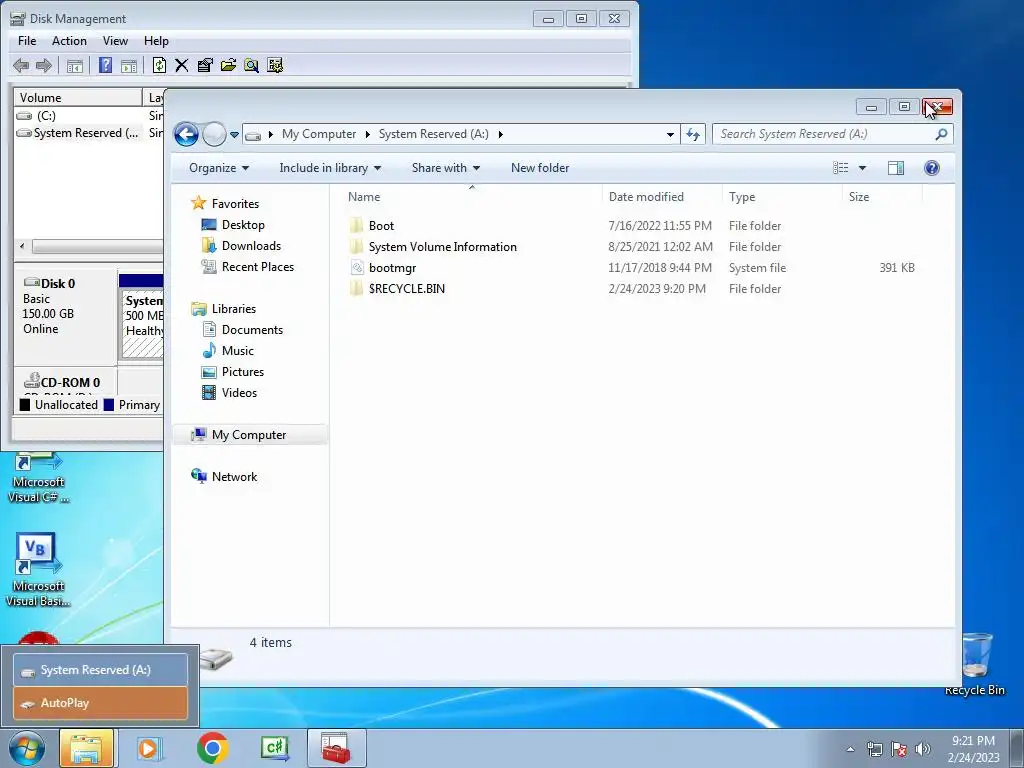The image size is (1024, 768).
Task: Open Recent Places in the navigation pane
Action: click(248, 266)
